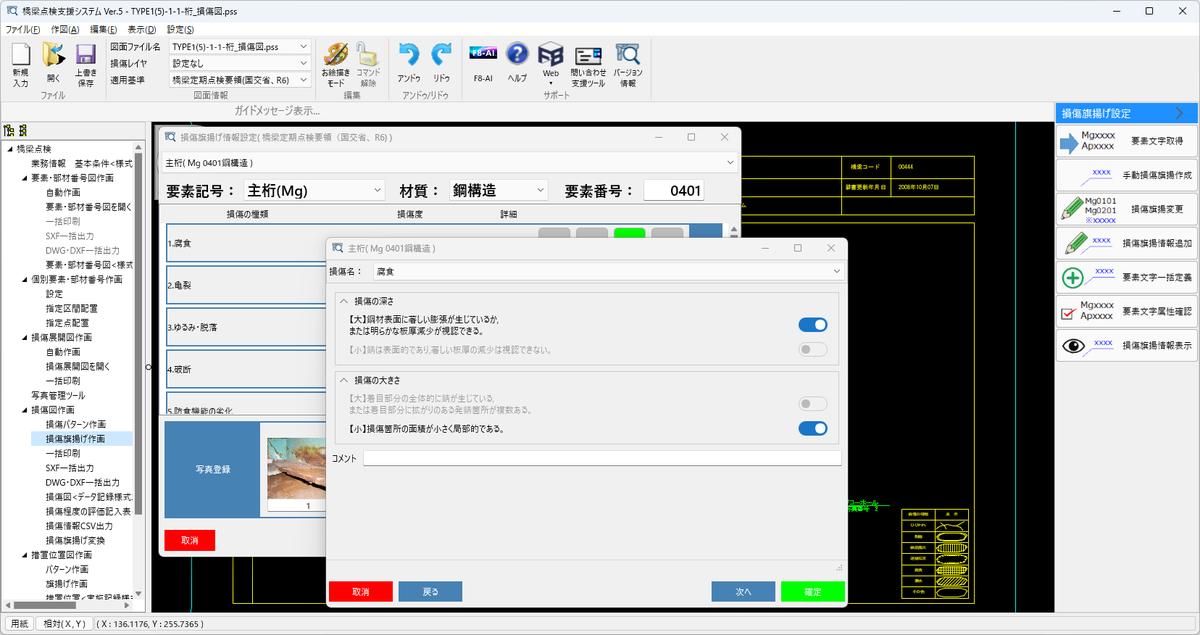This screenshot has height=635, width=1200.
Task: Collapse 橋梁点検 tree root
Action: pos(9,149)
